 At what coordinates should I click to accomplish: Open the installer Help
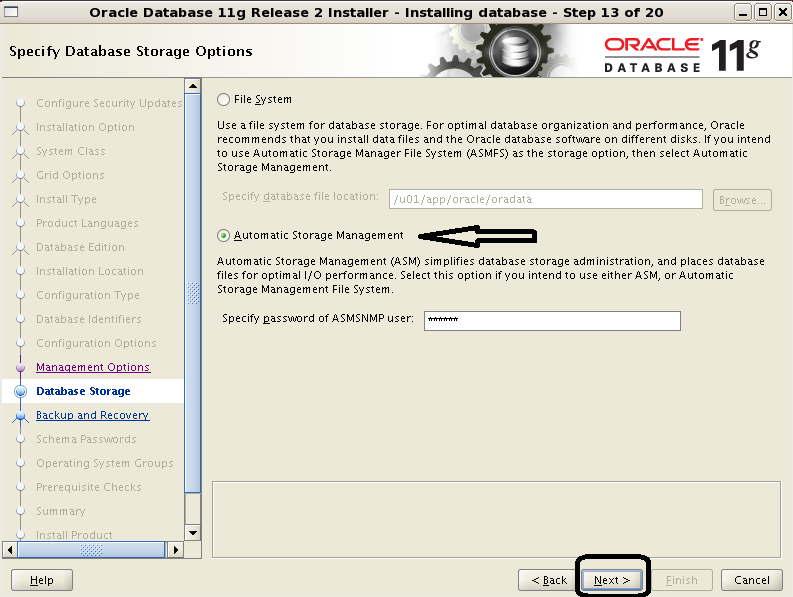(42, 580)
